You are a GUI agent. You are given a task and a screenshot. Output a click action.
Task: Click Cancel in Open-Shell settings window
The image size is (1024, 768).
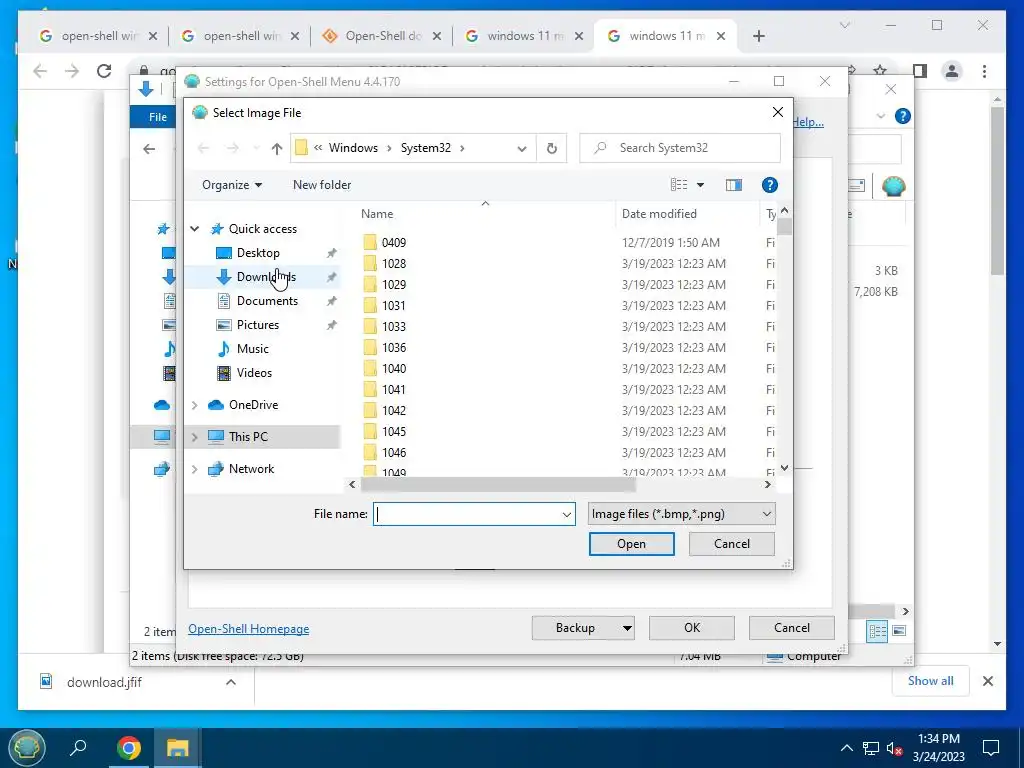(792, 628)
